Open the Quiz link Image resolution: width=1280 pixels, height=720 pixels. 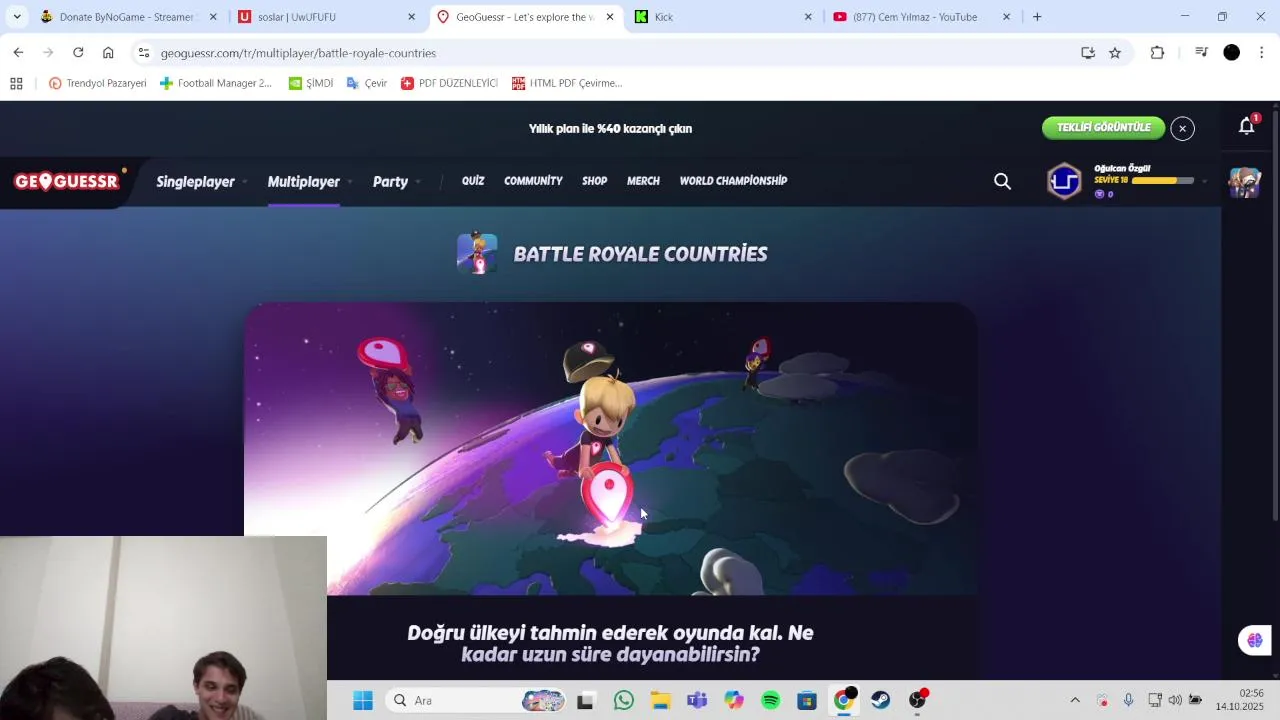[473, 181]
